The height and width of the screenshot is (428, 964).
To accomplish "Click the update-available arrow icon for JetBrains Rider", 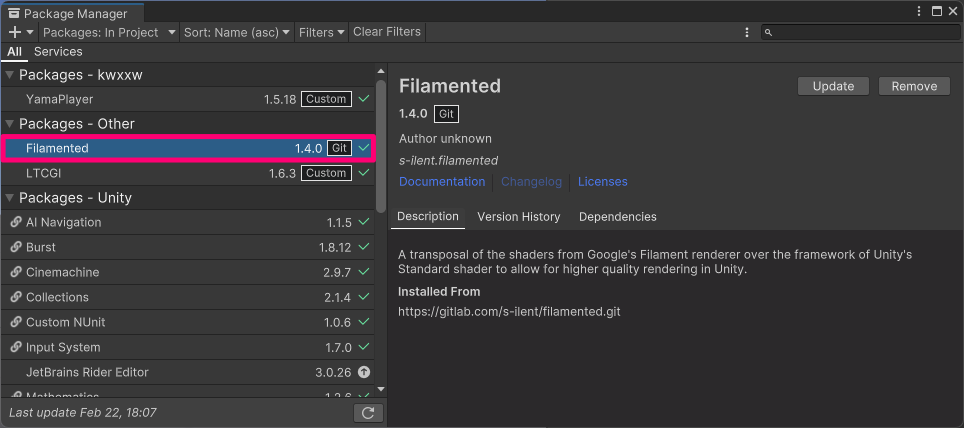I will [x=364, y=372].
